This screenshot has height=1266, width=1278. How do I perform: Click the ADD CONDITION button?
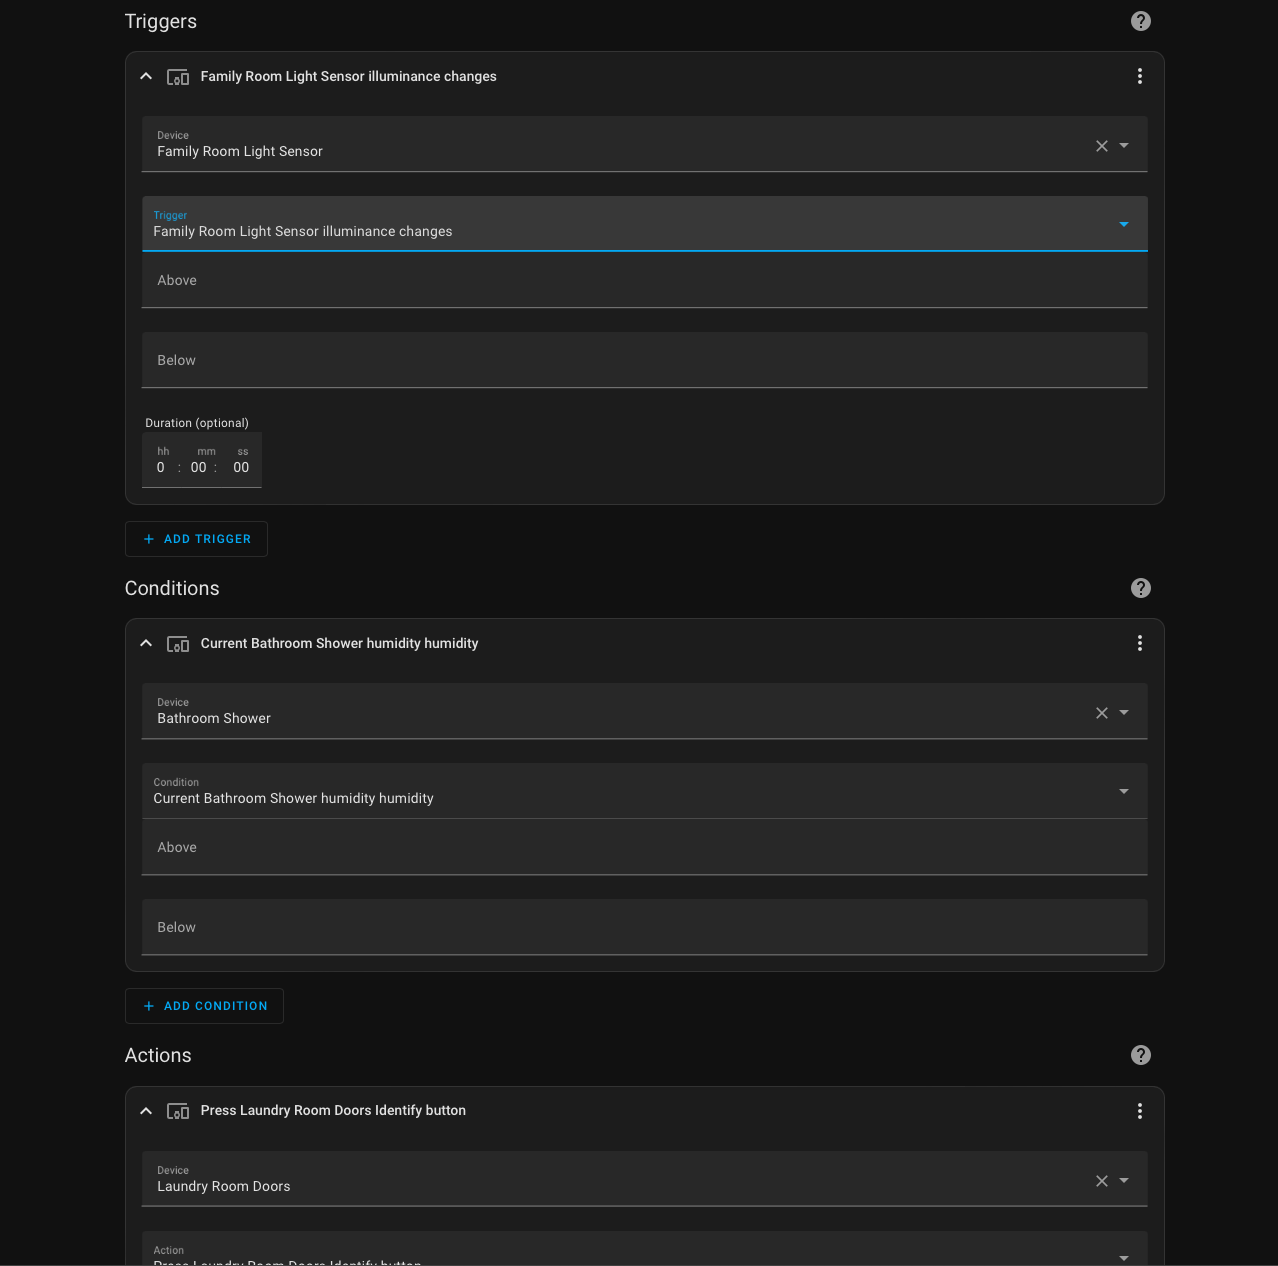[204, 1005]
